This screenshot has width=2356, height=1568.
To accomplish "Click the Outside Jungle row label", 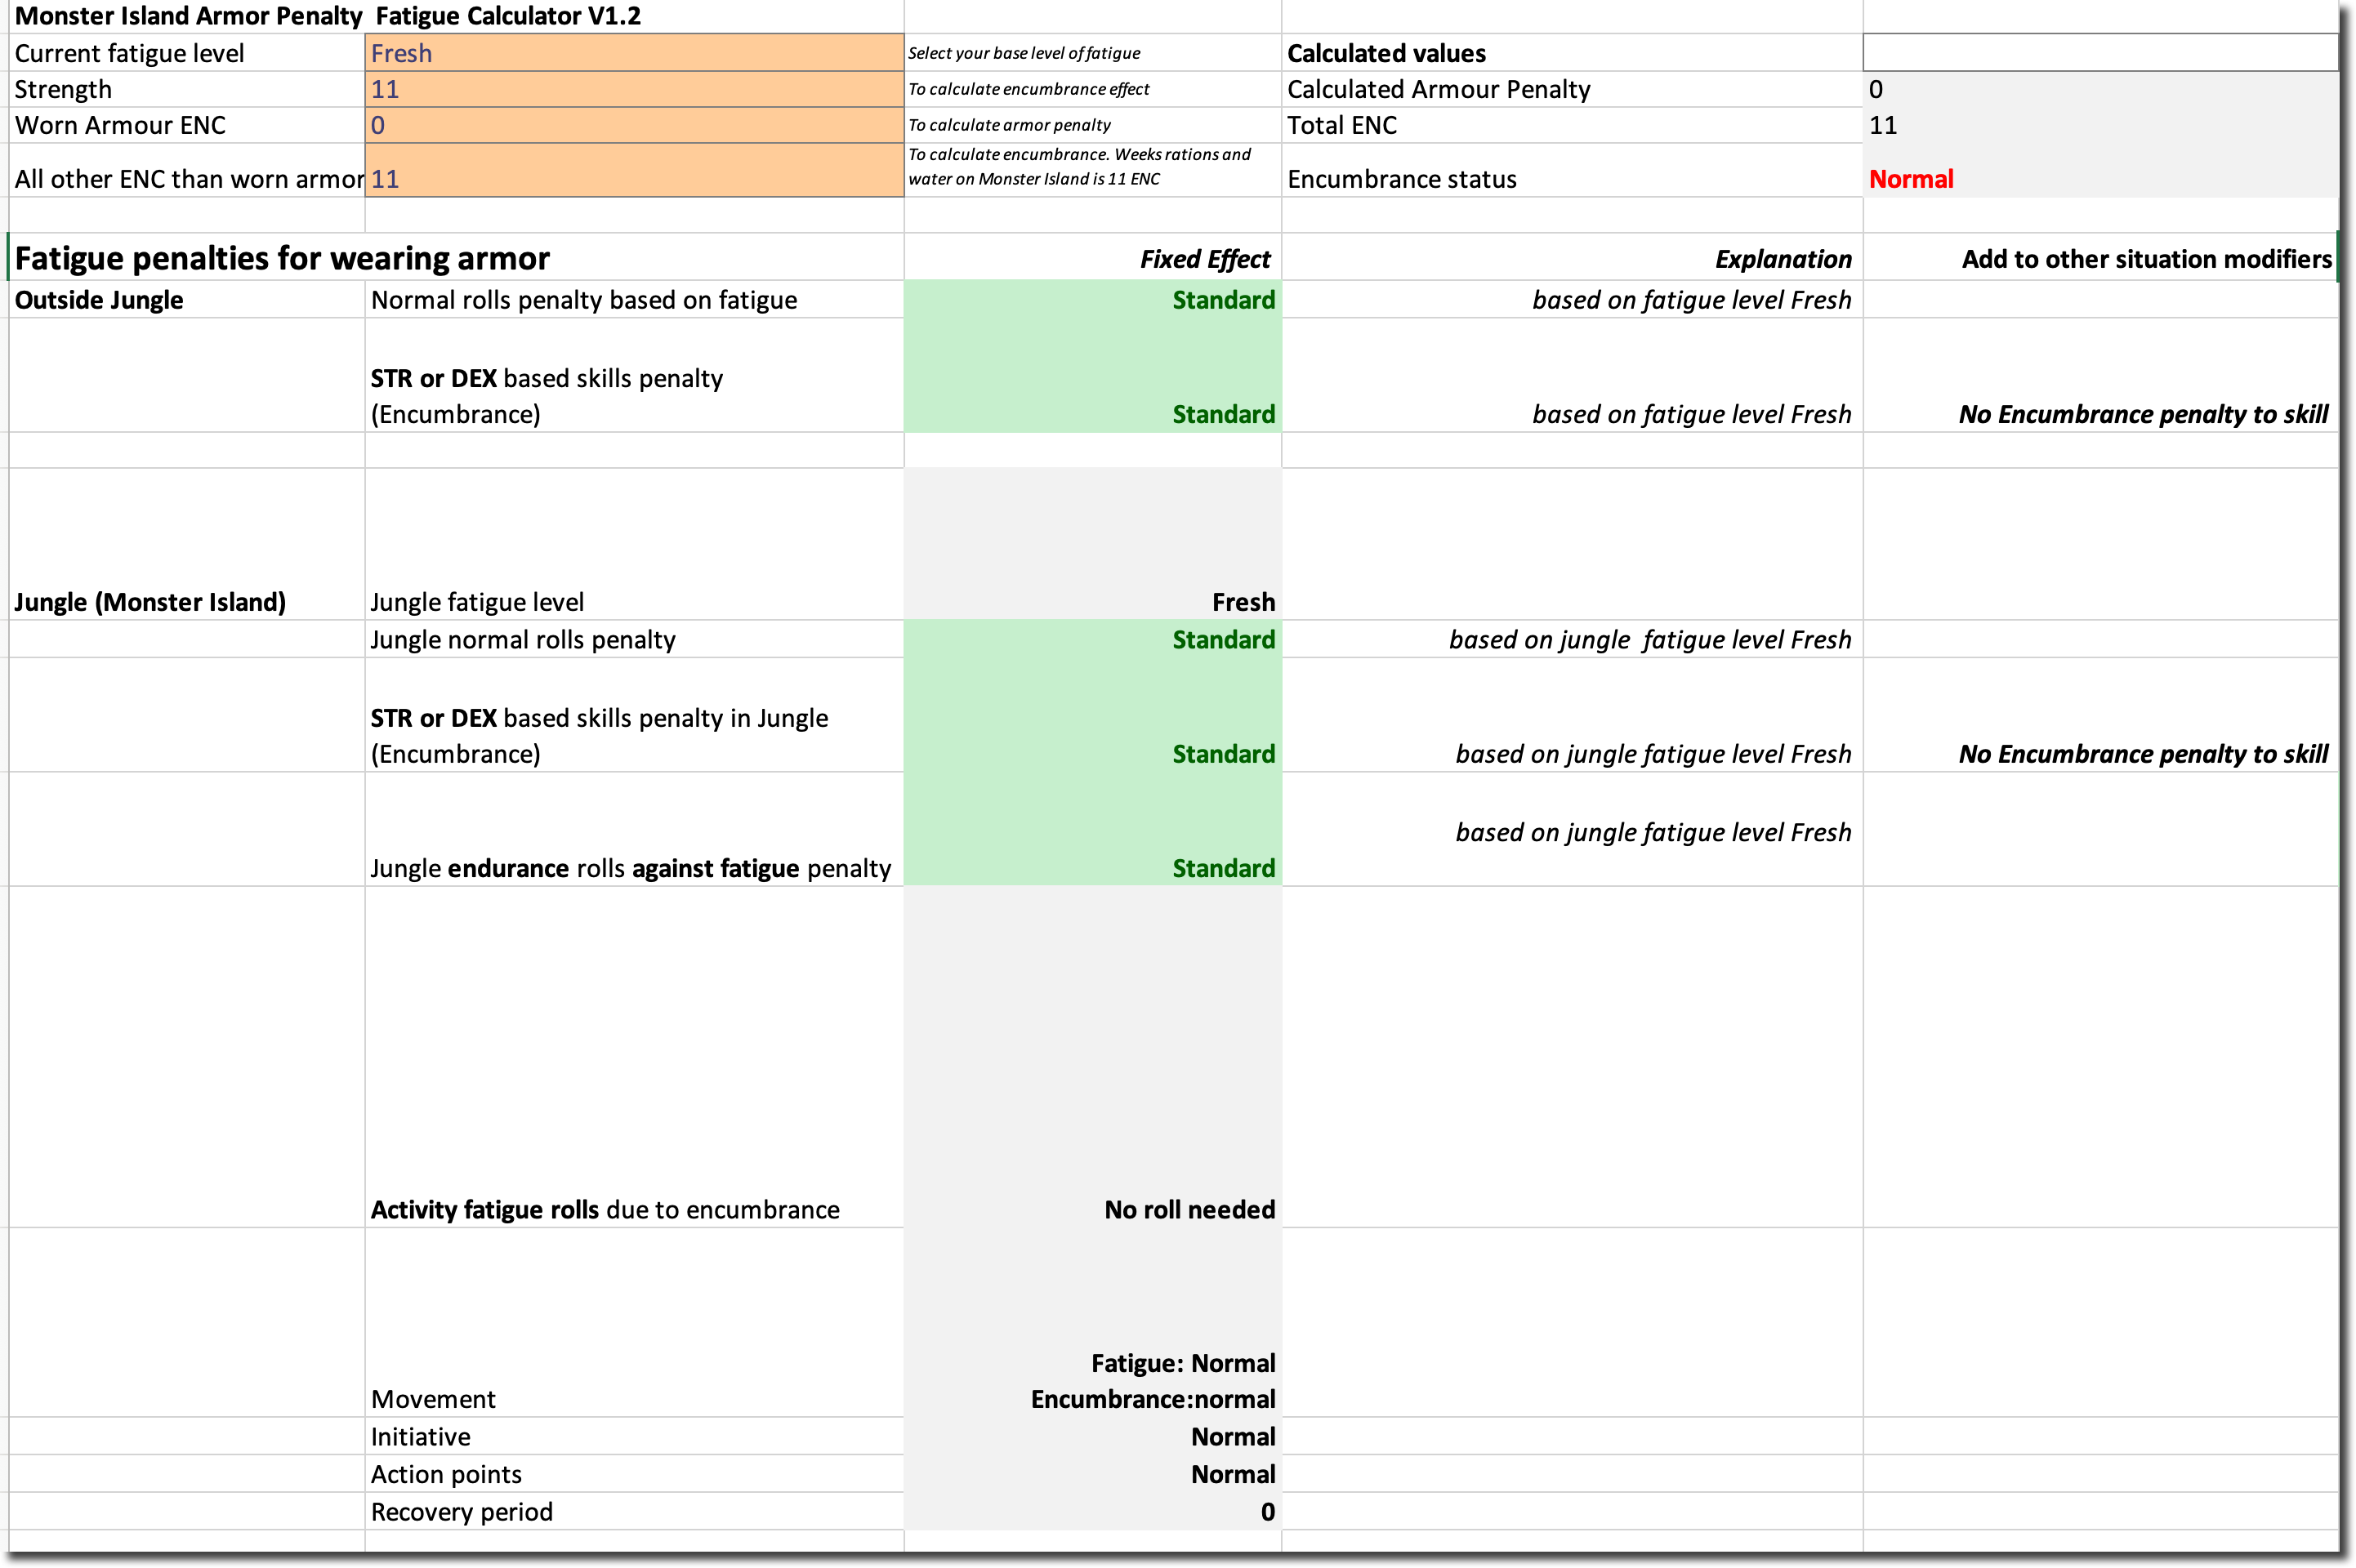I will click(x=99, y=300).
